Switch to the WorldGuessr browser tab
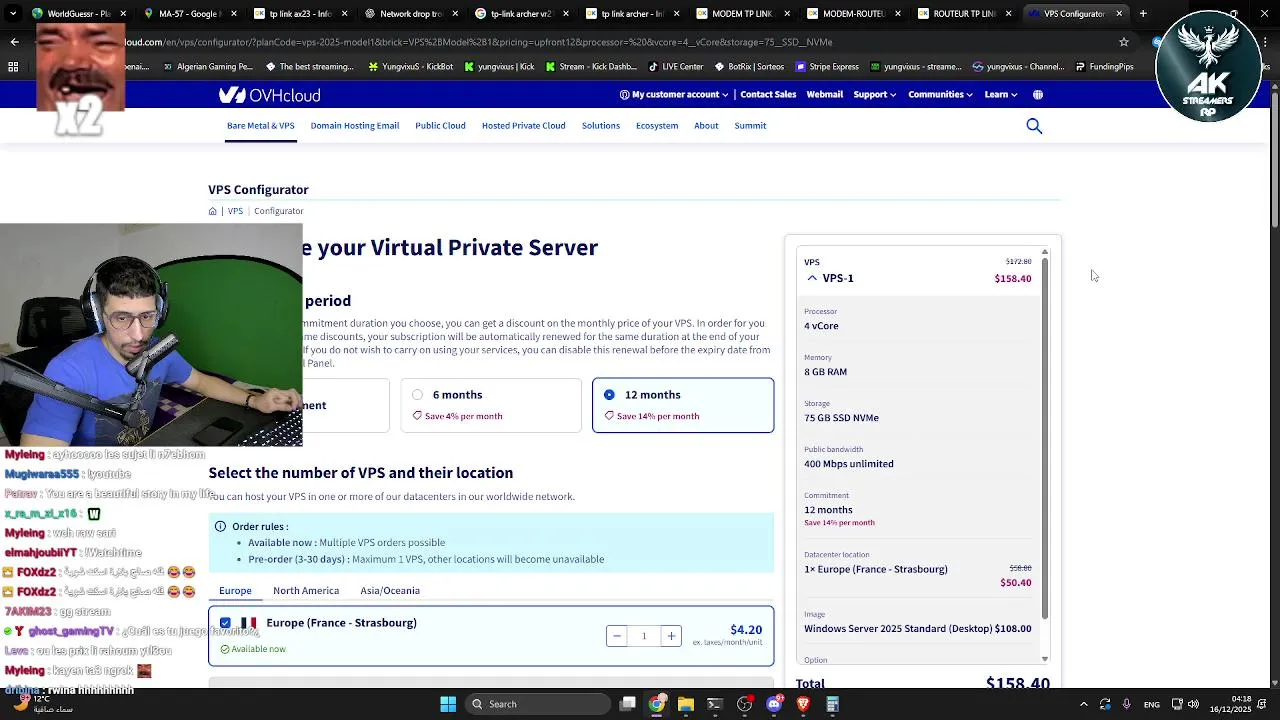 [x=77, y=14]
